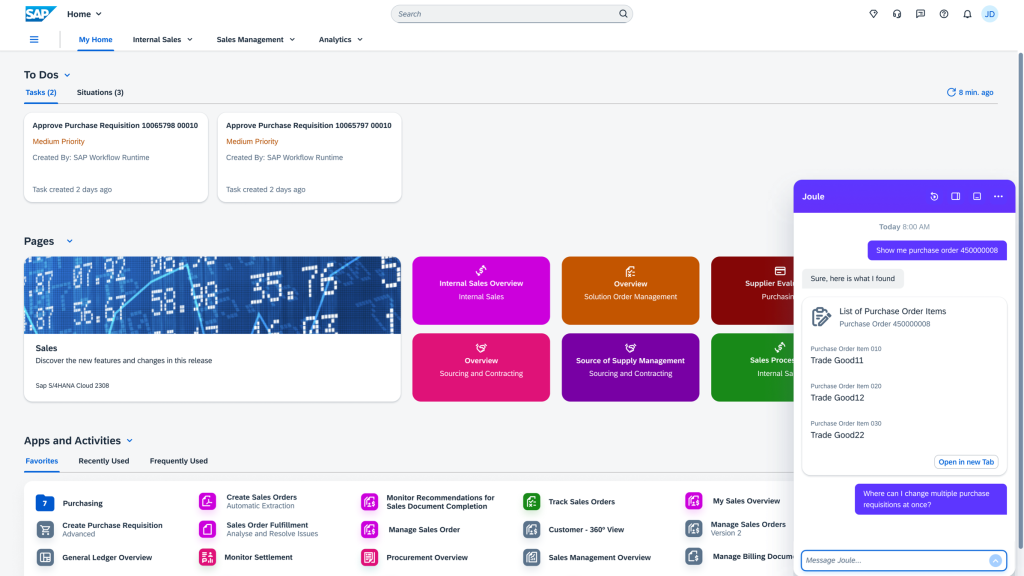Screen dimensions: 1024x576
Task: Open Manage Sales Orders Version 2 icon
Action: (694, 528)
